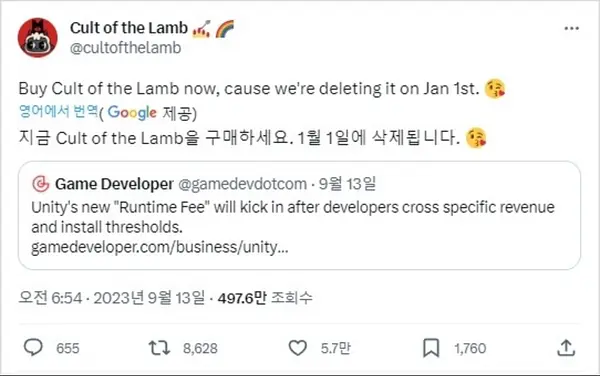
Task: Click the share upload icon
Action: [566, 348]
